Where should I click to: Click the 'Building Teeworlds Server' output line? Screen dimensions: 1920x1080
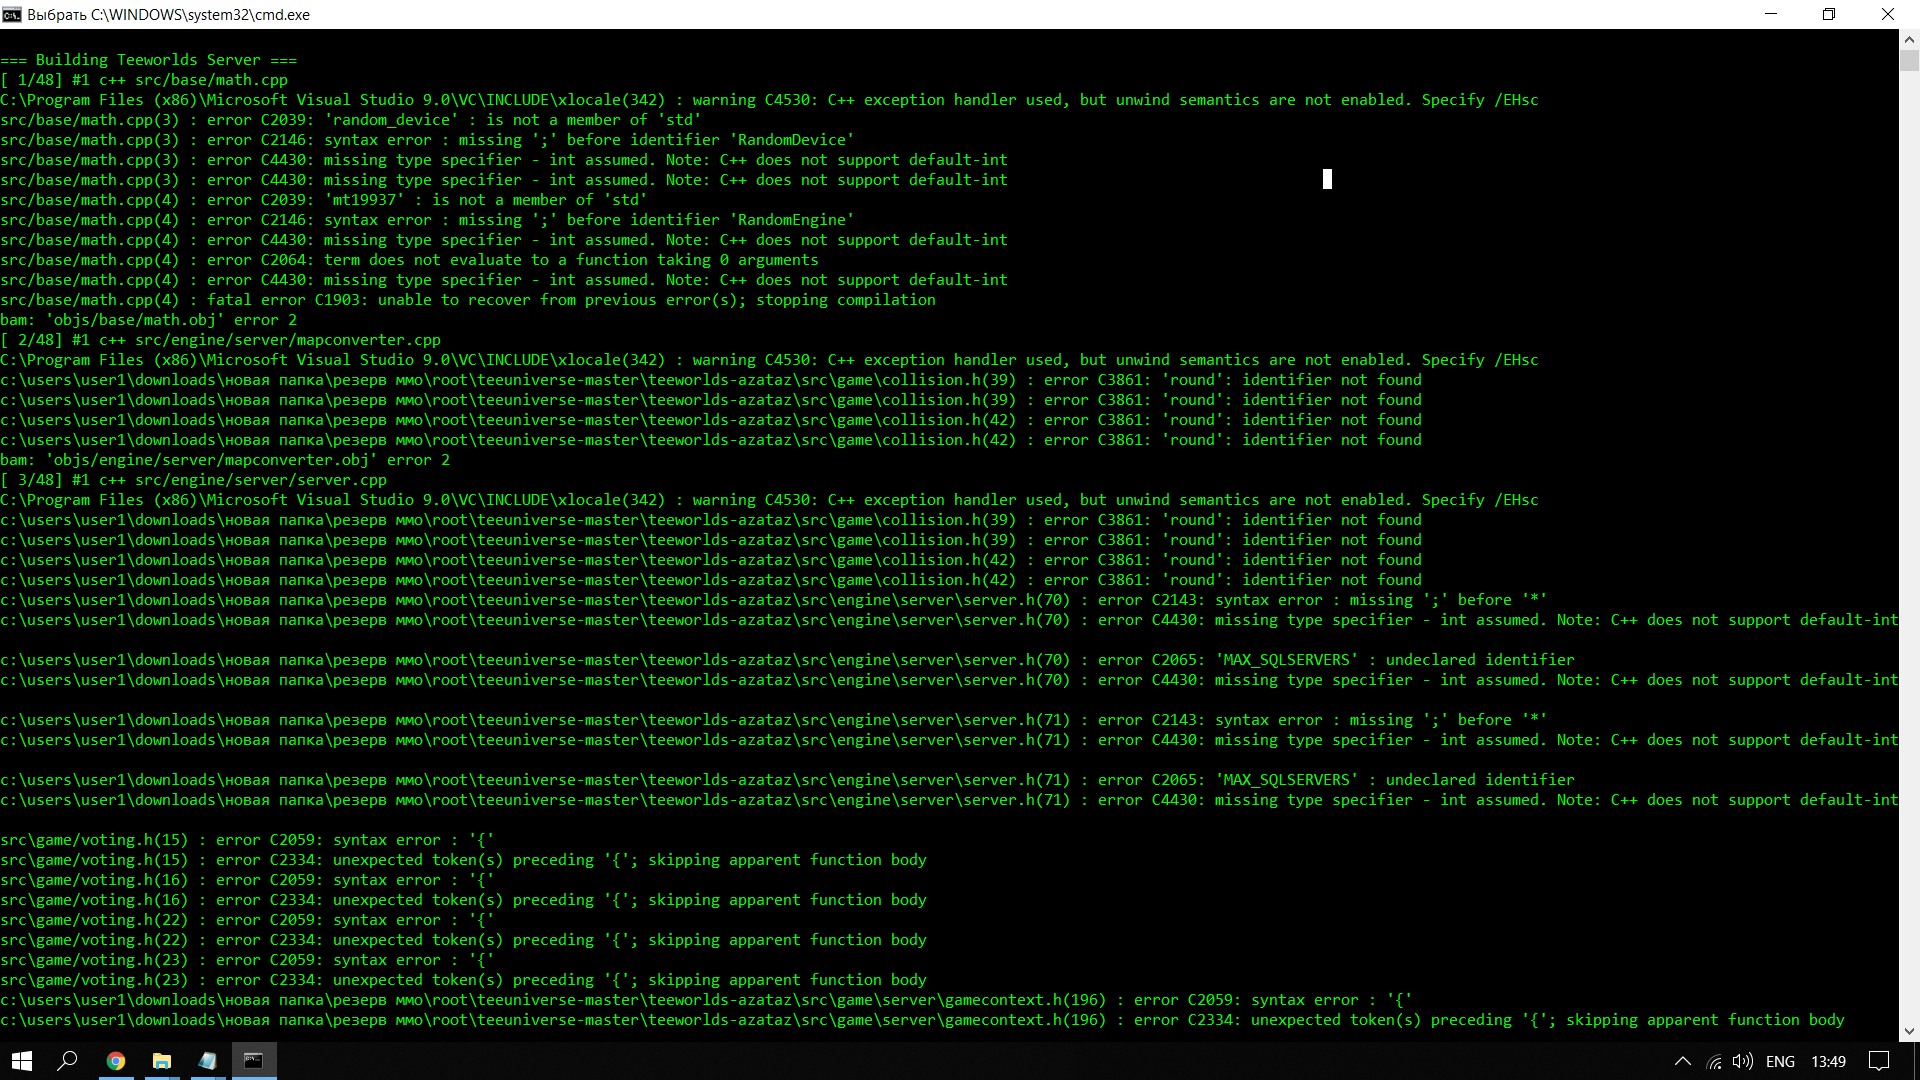[x=148, y=60]
